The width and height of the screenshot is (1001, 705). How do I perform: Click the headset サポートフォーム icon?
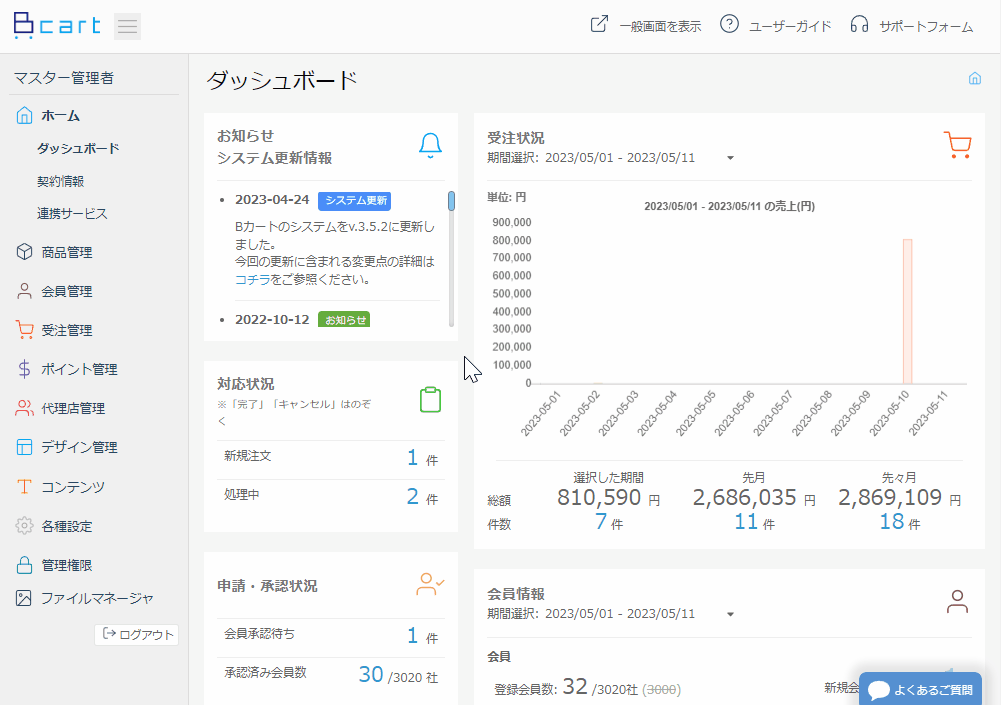point(859,24)
